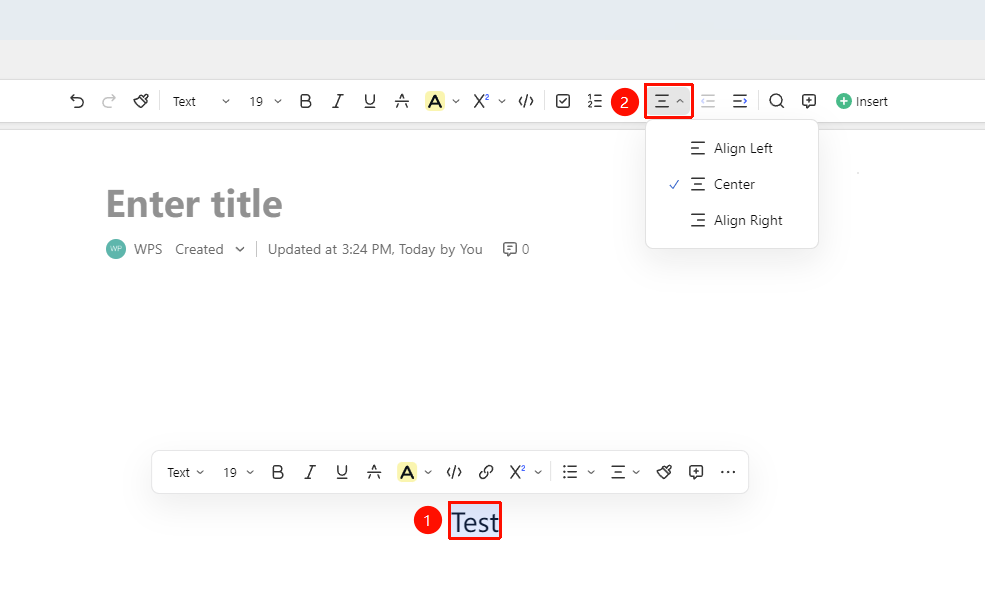Viewport: 985px width, 597px height.
Task: Toggle Bold in the top toolbar
Action: (305, 101)
